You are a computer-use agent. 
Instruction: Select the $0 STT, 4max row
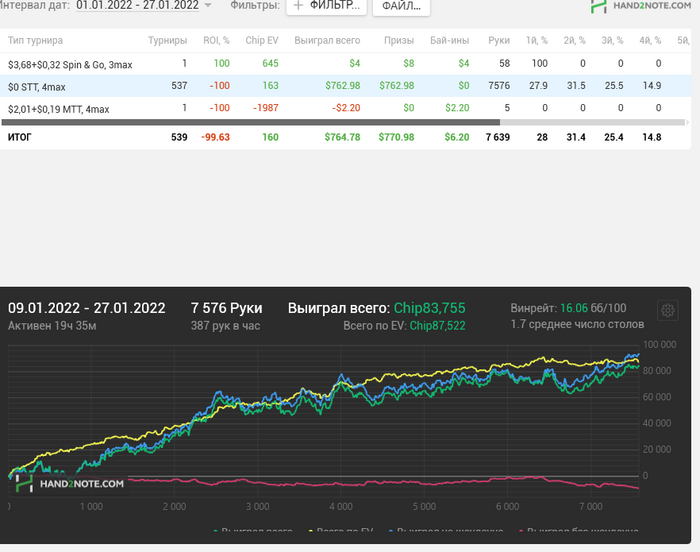pyautogui.click(x=346, y=86)
